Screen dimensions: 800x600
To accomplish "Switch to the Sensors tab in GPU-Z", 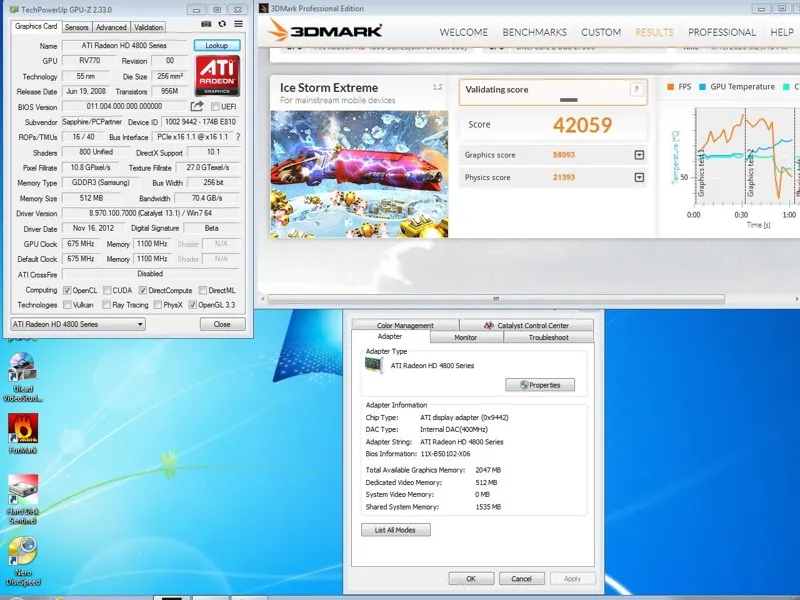I will (77, 27).
